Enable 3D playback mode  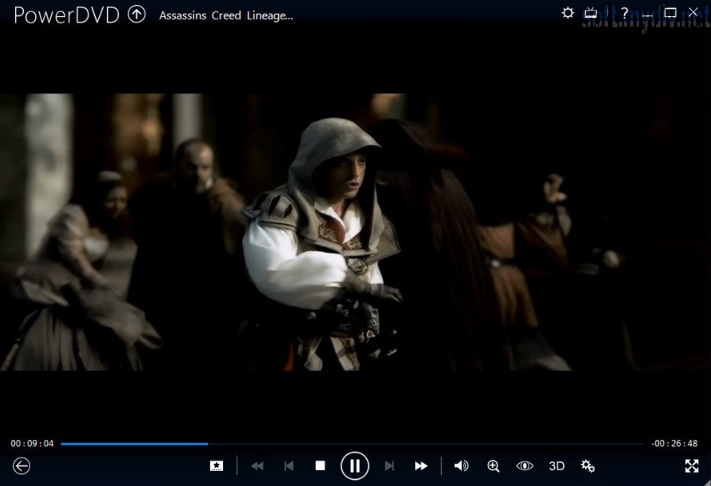point(556,466)
